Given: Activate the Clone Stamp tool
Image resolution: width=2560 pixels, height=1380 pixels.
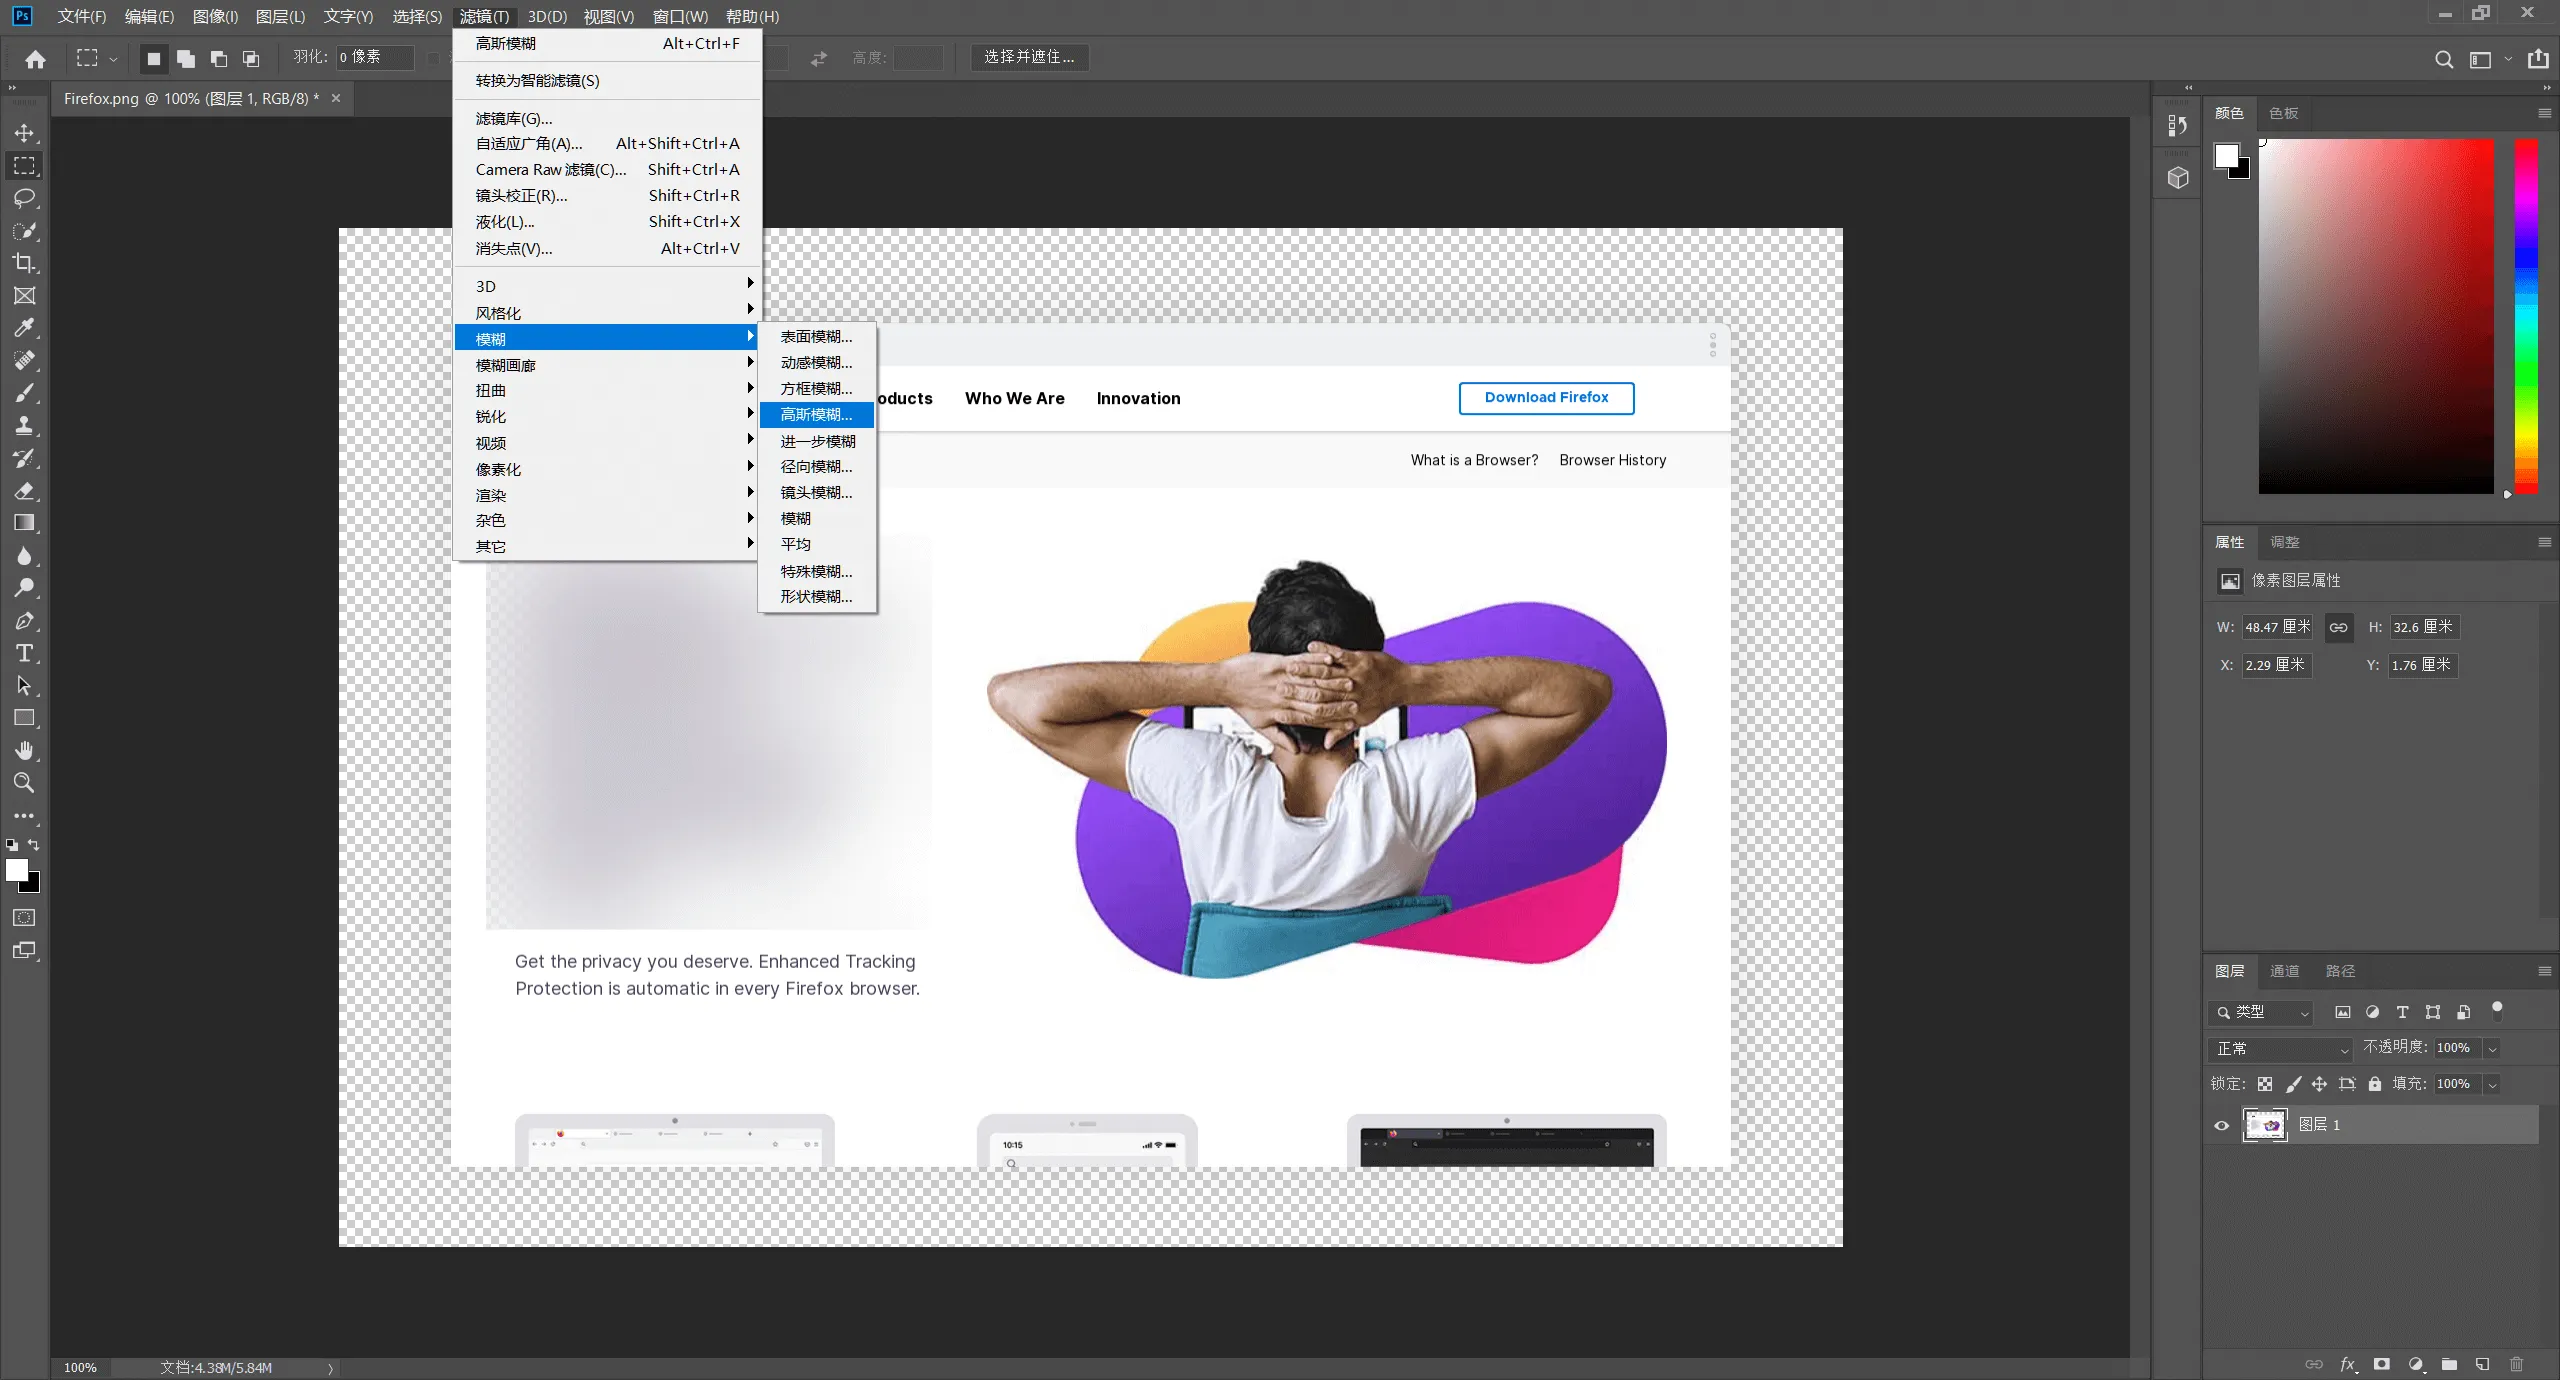Looking at the screenshot, I should coord(25,425).
